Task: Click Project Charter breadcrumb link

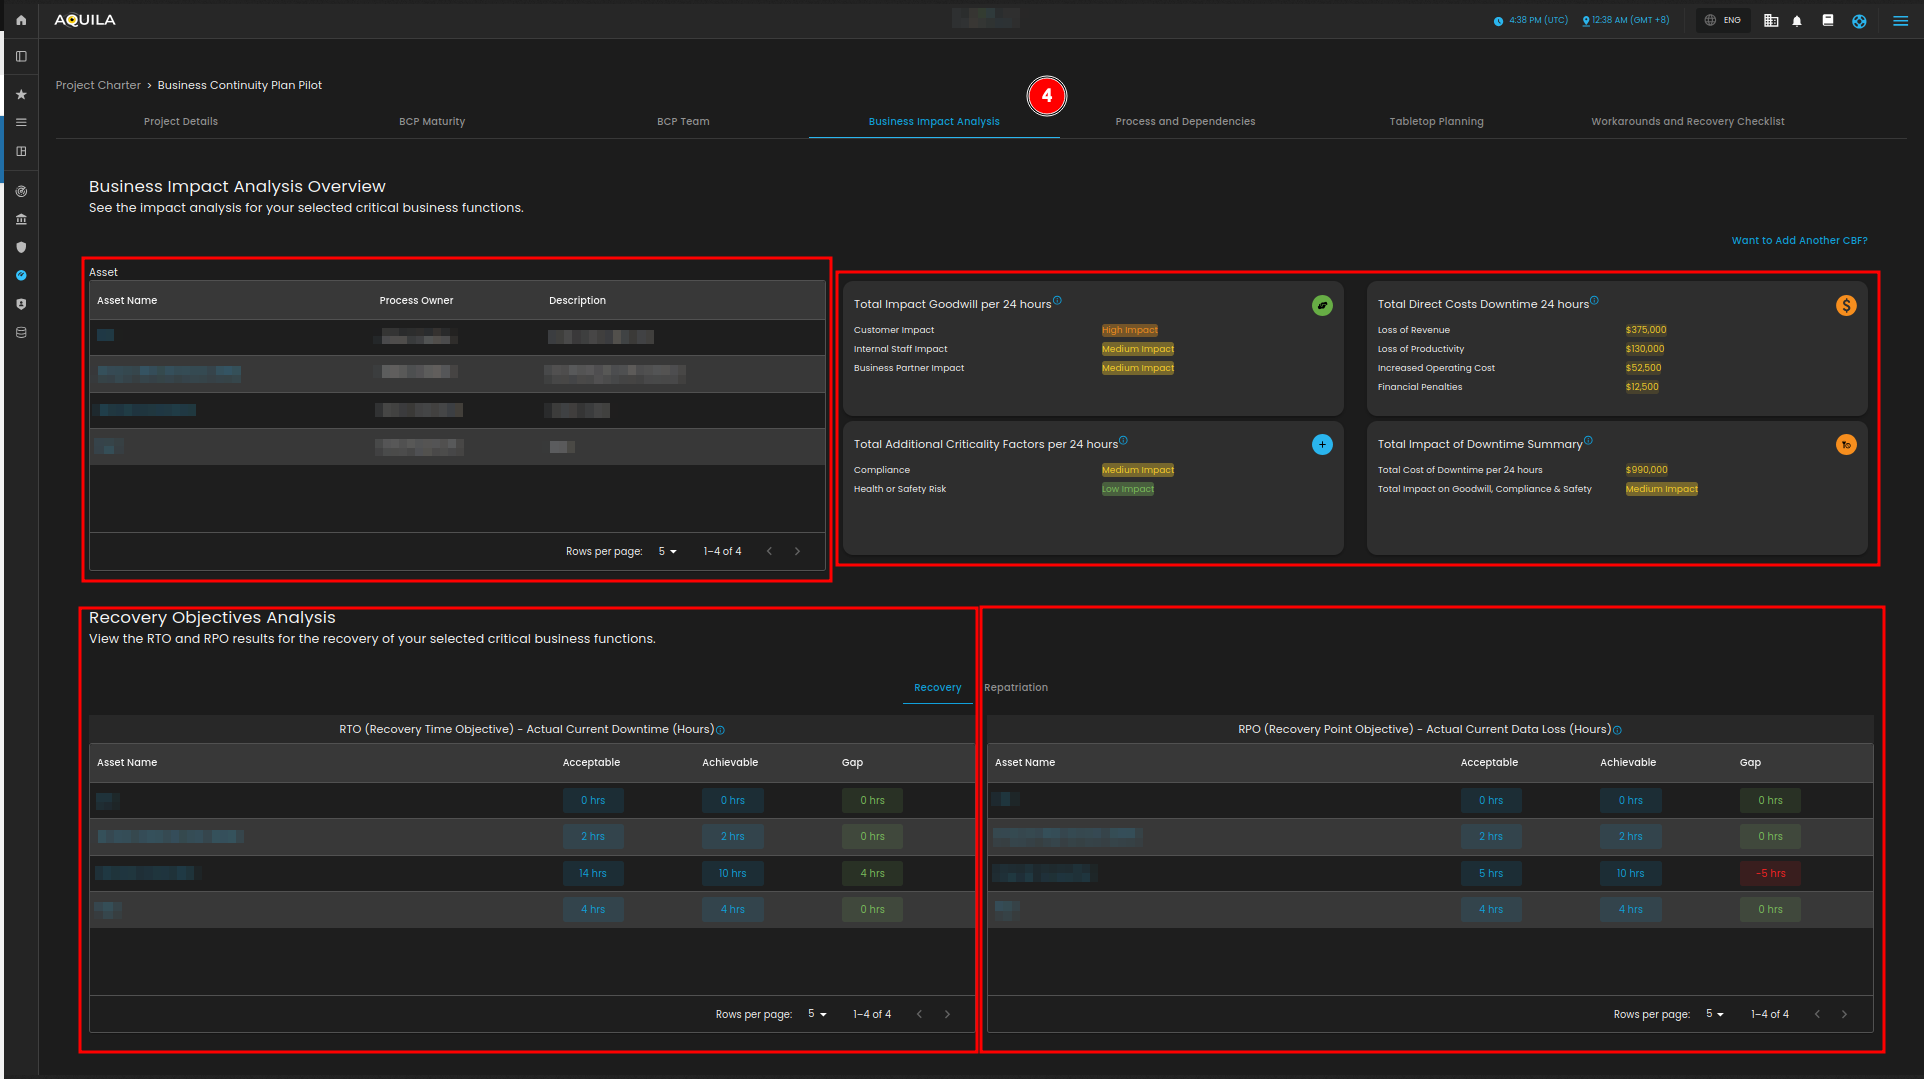Action: (x=98, y=86)
